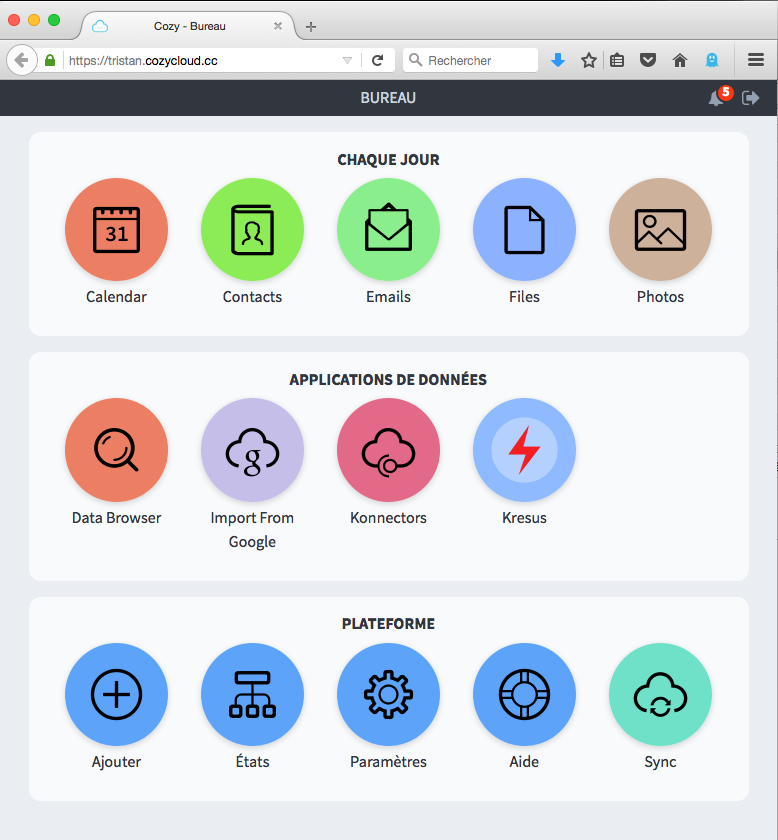Click the Calendar text label

pos(116,297)
